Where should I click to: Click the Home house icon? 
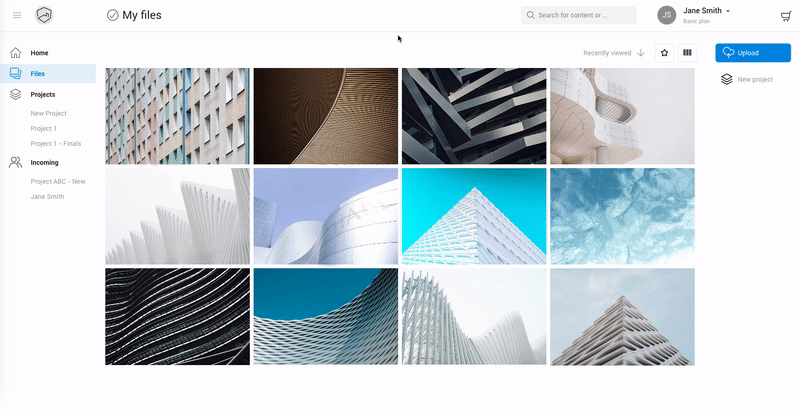coord(16,53)
